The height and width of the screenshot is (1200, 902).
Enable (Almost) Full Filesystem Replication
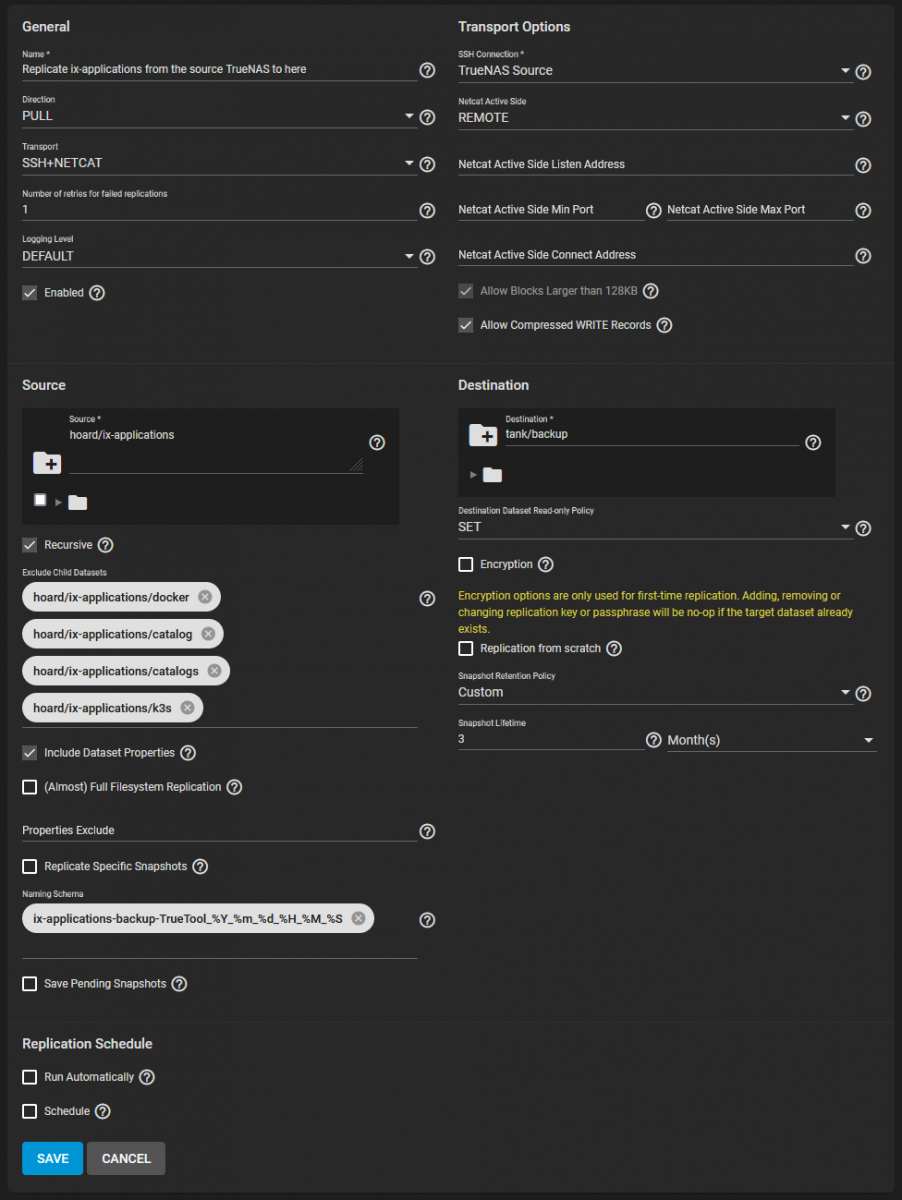[30, 787]
